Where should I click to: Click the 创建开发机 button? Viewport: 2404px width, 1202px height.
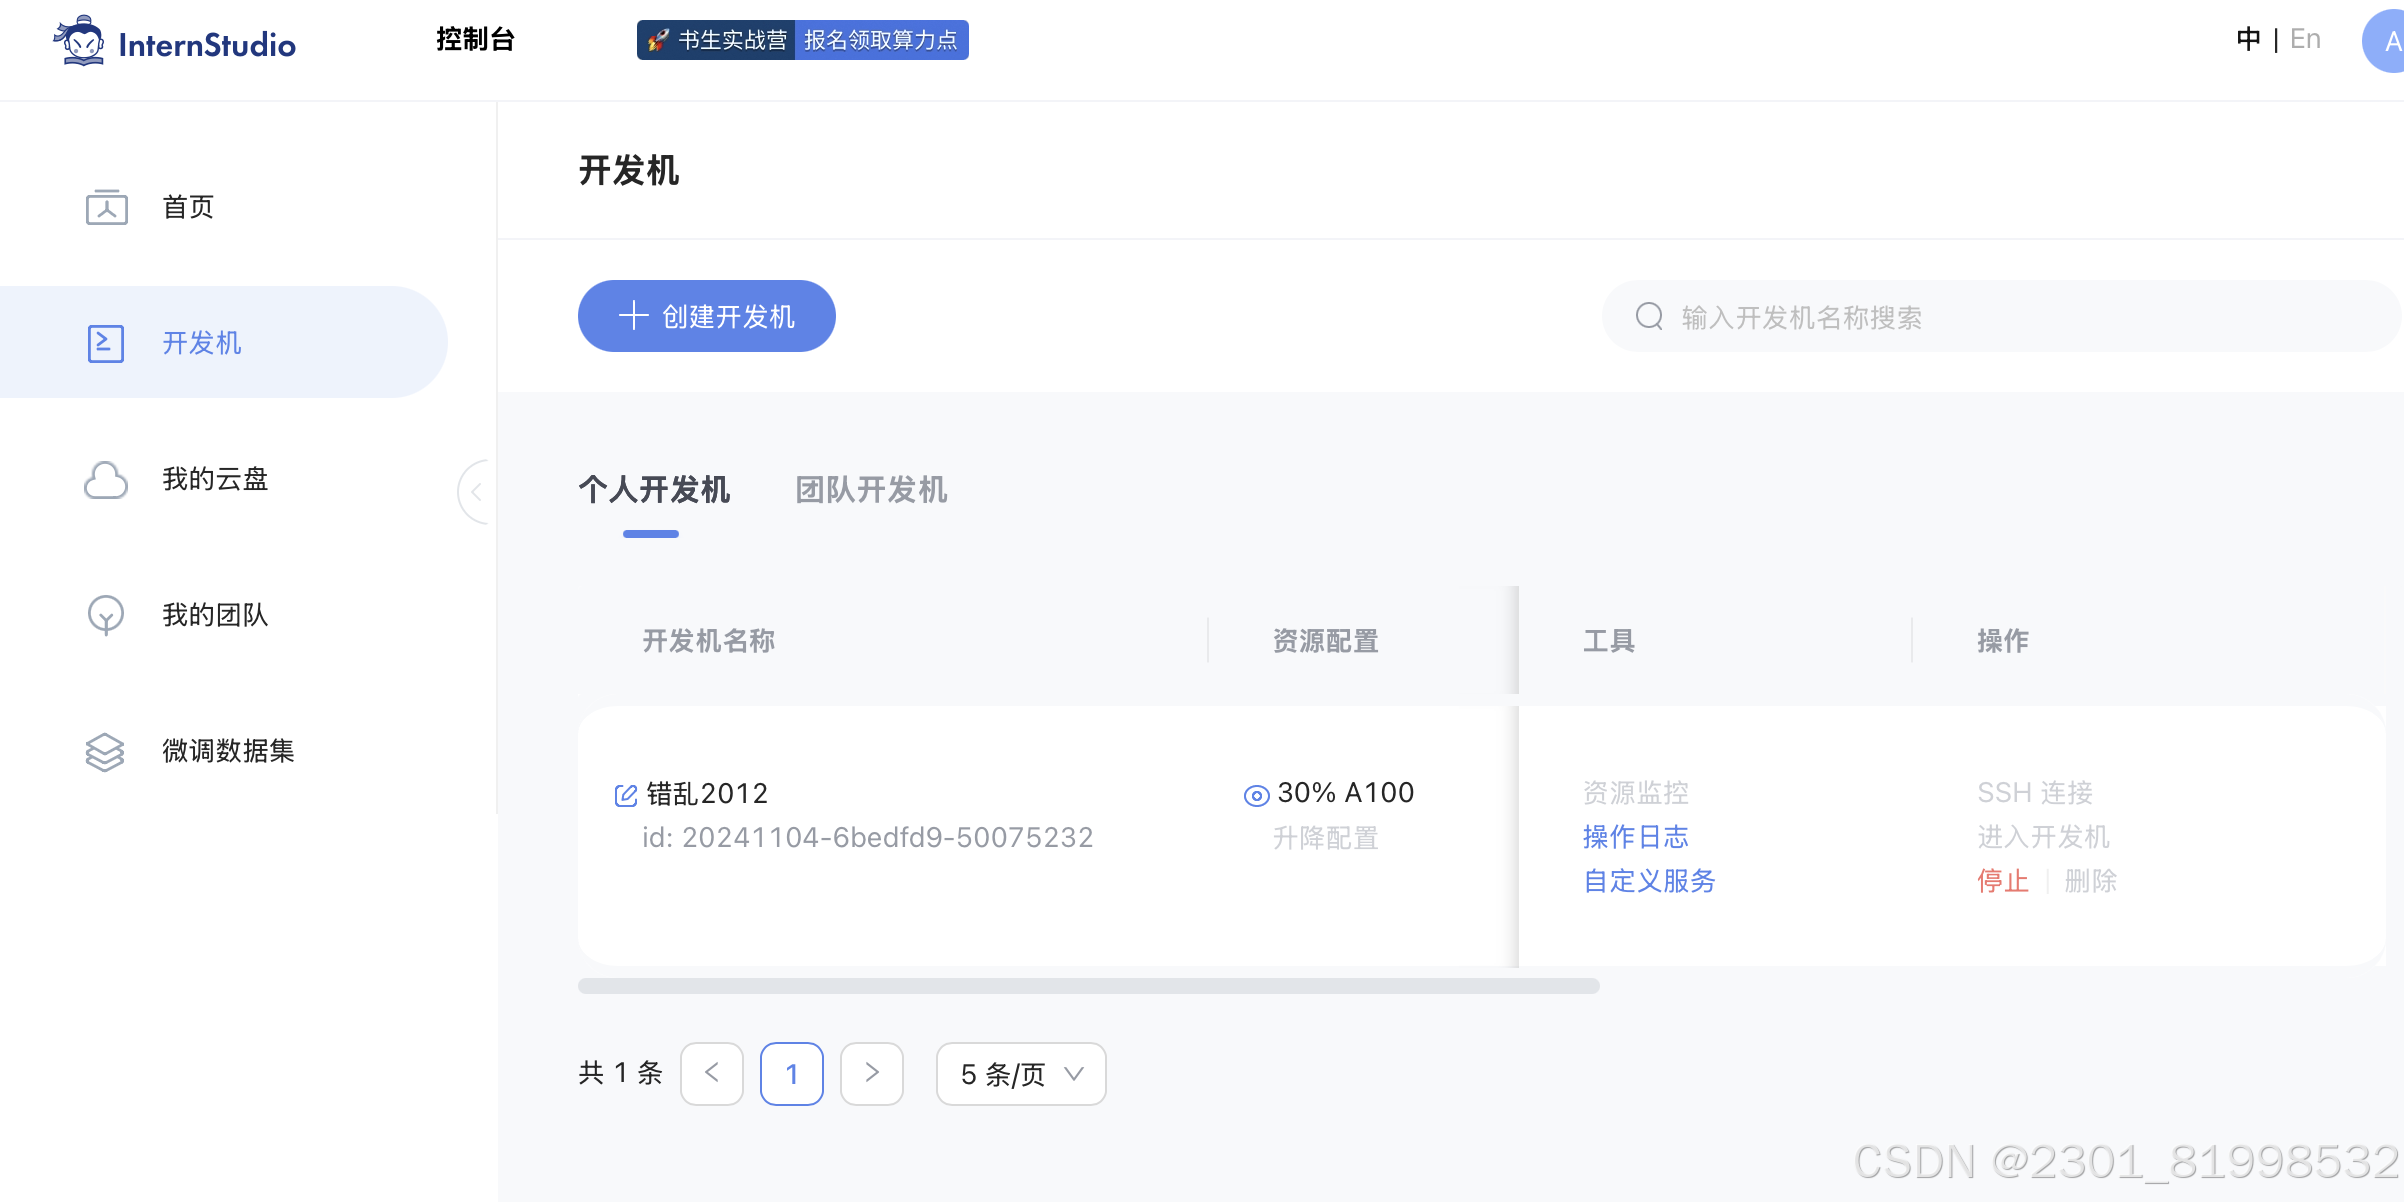tap(707, 316)
